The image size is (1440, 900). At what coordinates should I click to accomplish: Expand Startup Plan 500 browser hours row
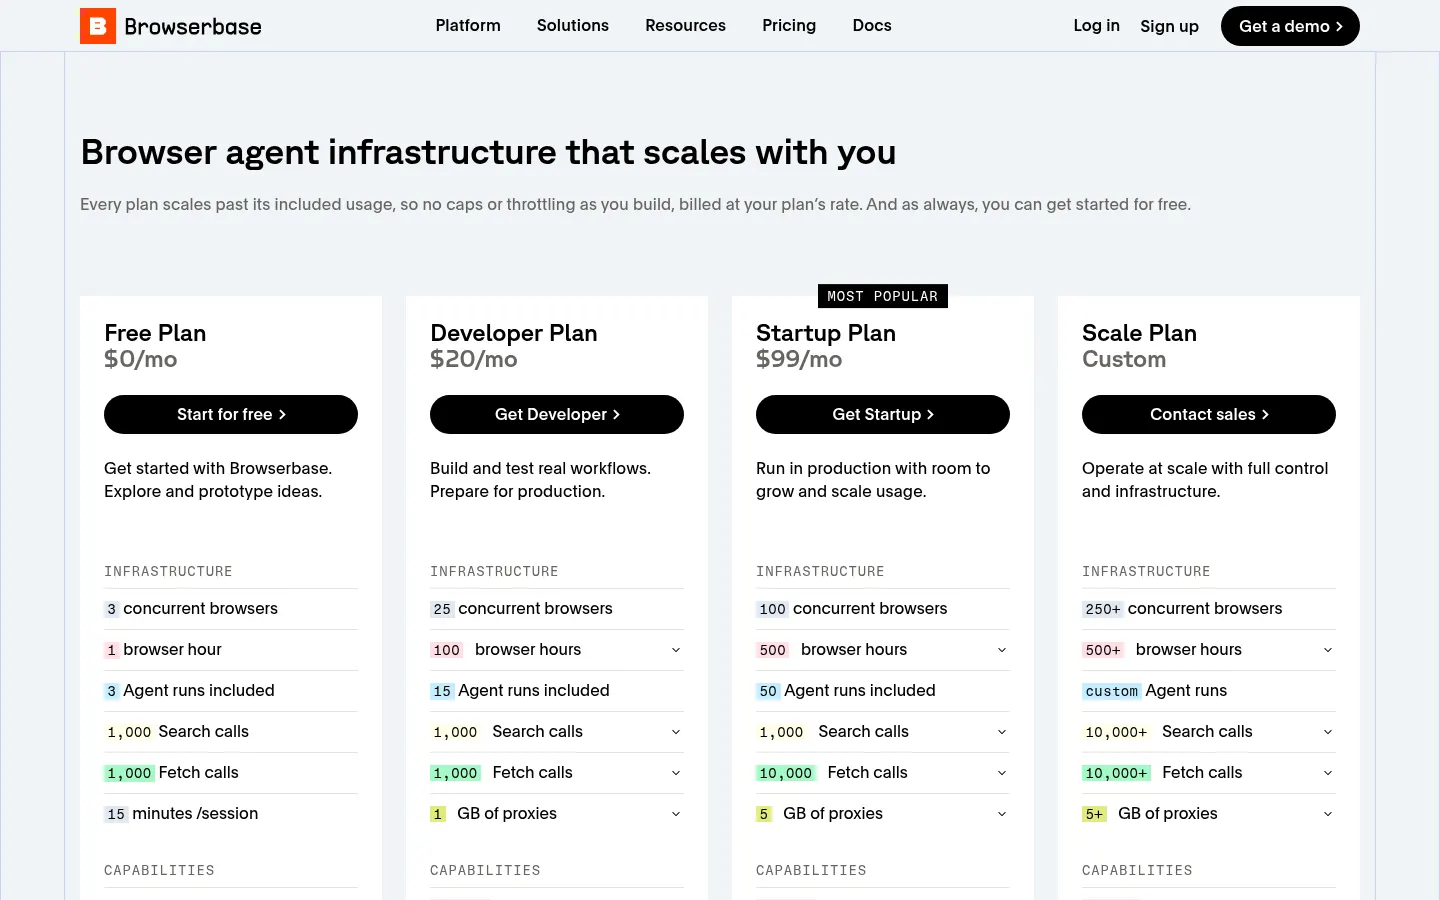coord(883,650)
